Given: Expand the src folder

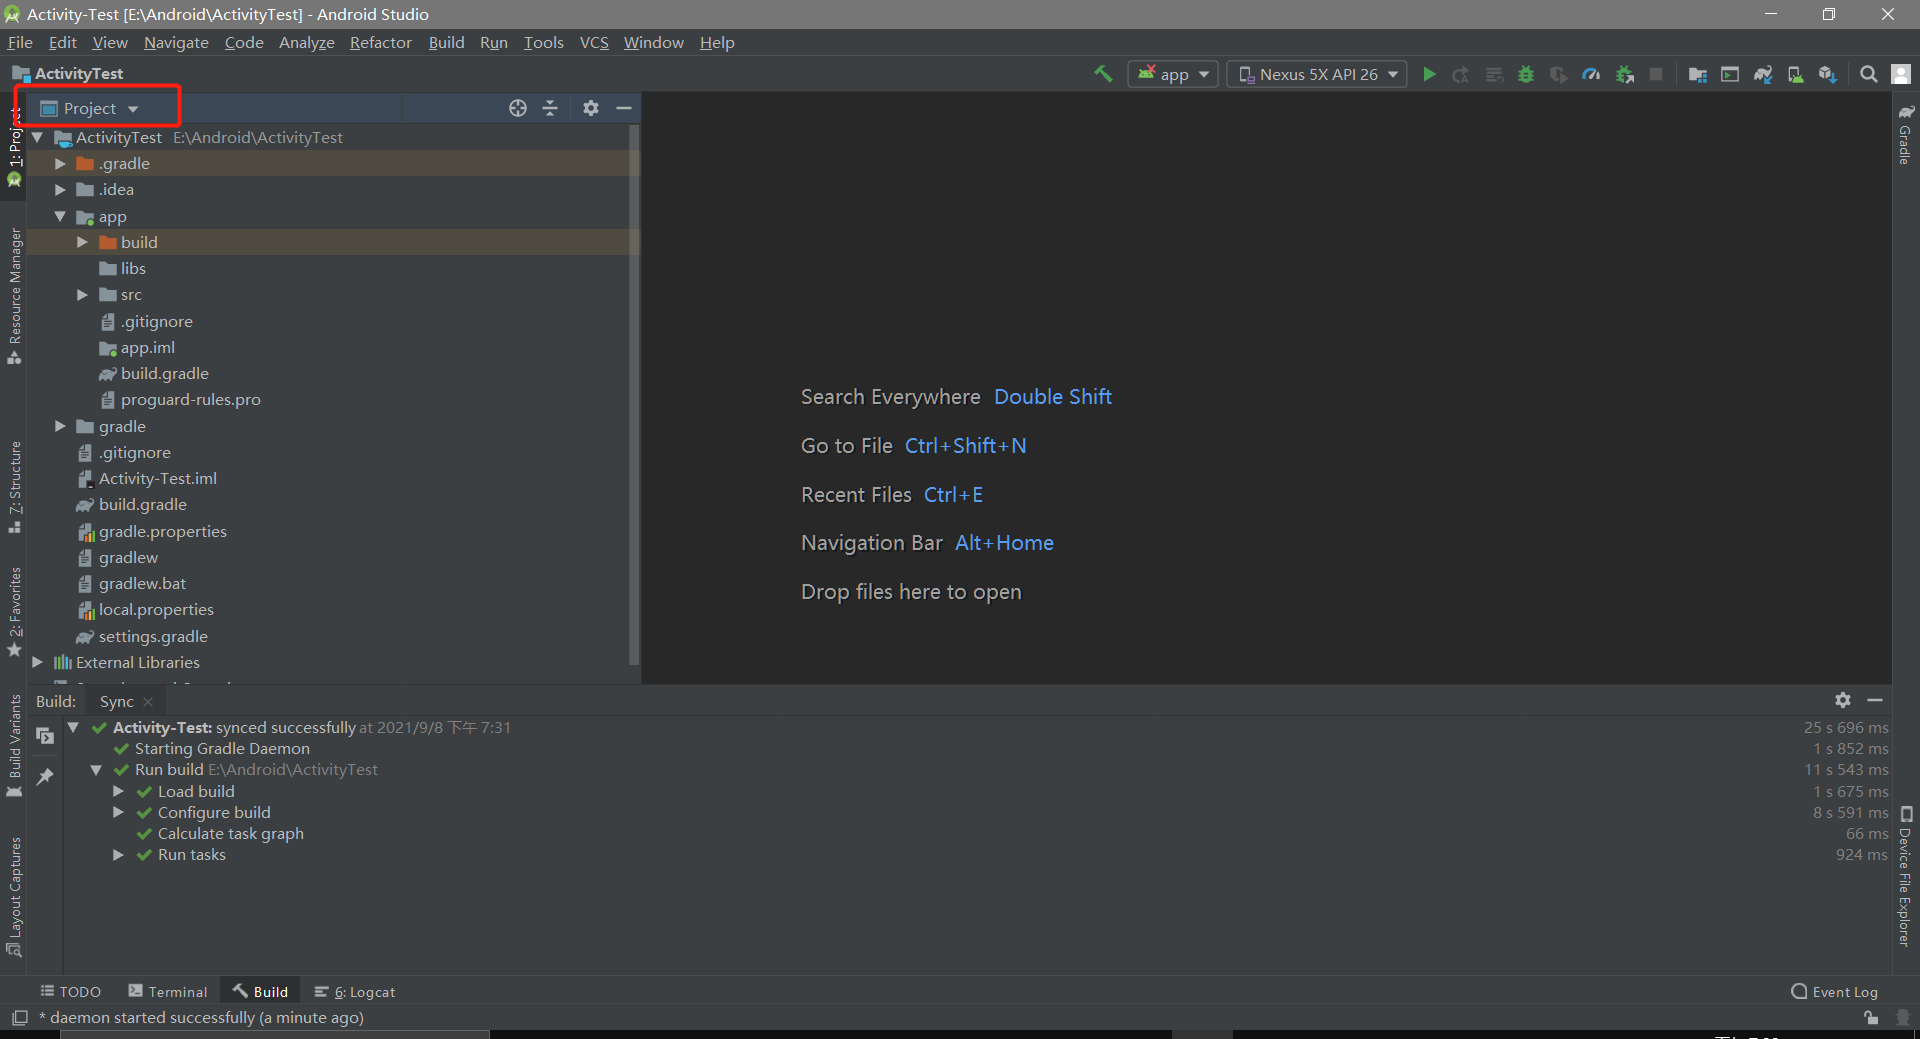Looking at the screenshot, I should (82, 295).
